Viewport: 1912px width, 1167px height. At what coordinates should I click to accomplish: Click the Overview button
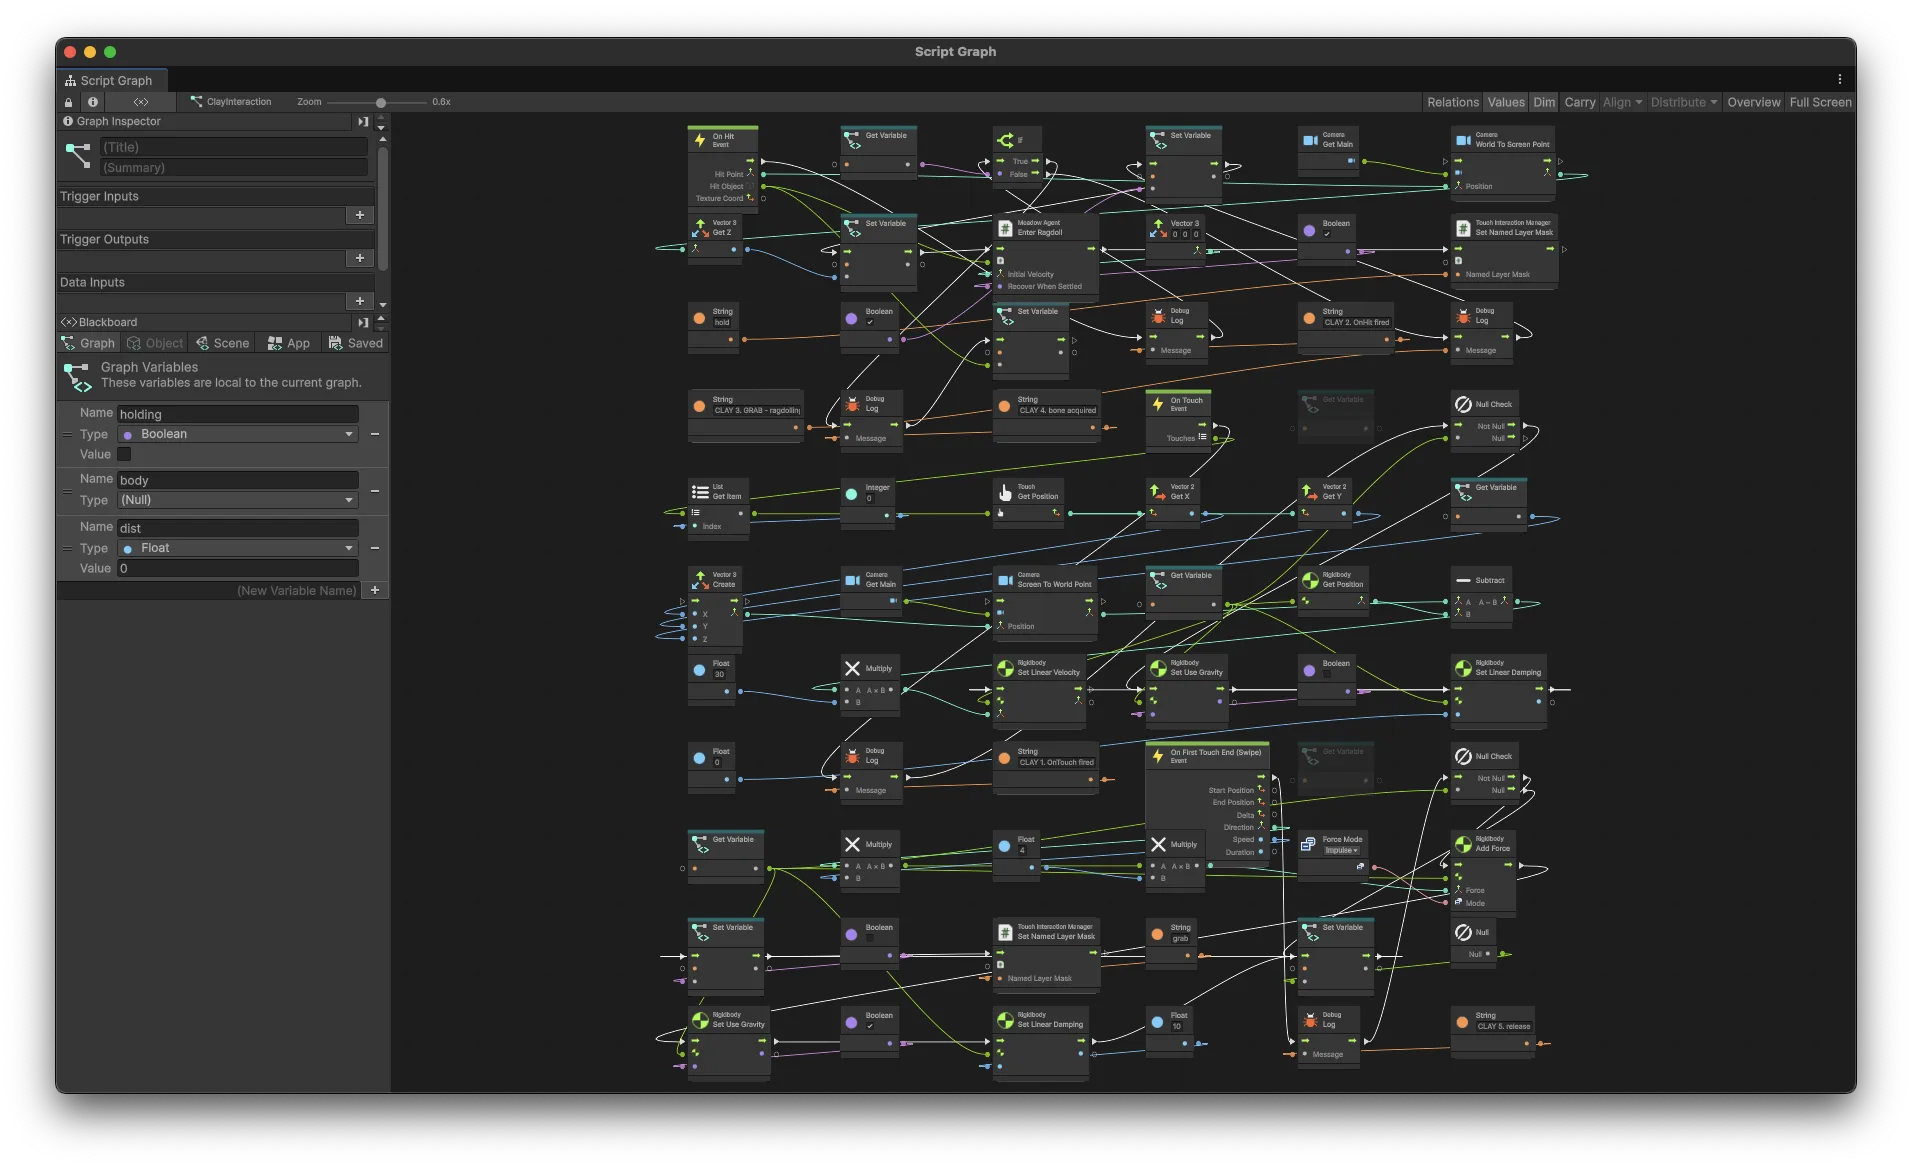[1753, 102]
